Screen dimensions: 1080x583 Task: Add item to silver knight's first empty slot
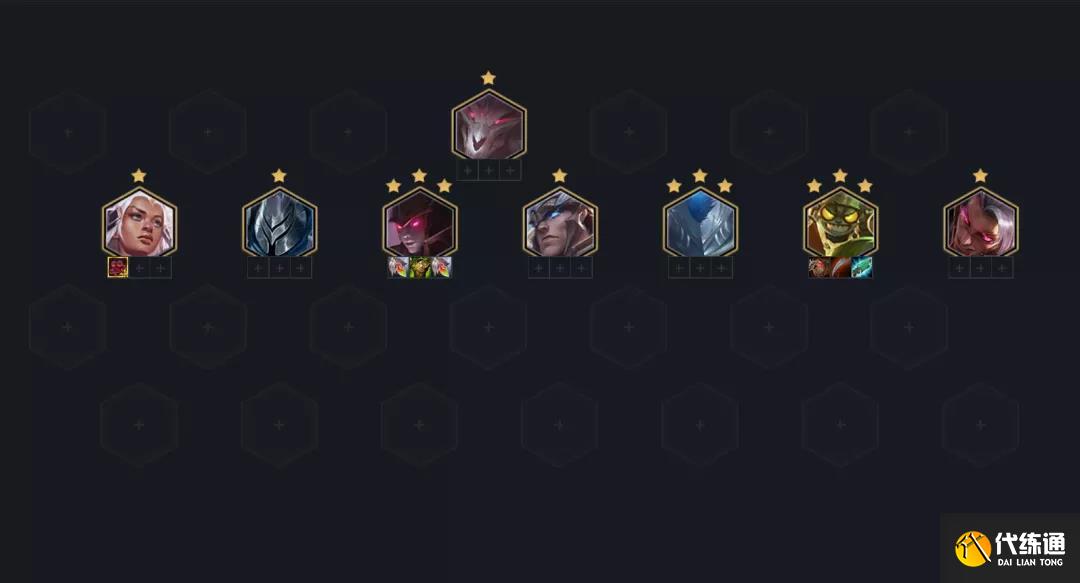(x=258, y=267)
